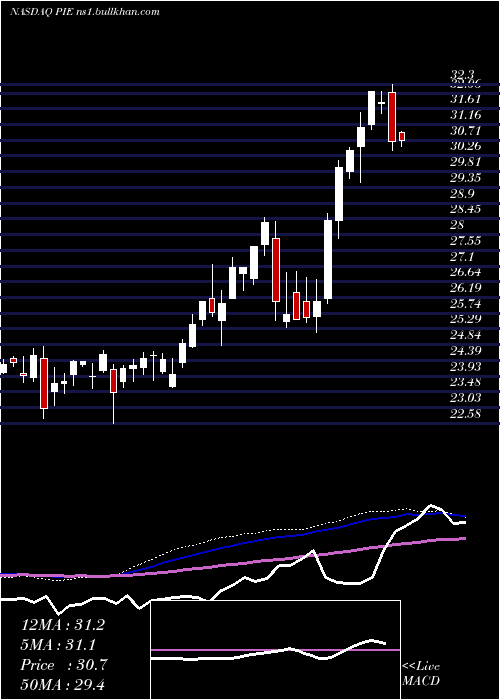Click the 27.1 price axis label
This screenshot has height=700, width=500.
462,257
